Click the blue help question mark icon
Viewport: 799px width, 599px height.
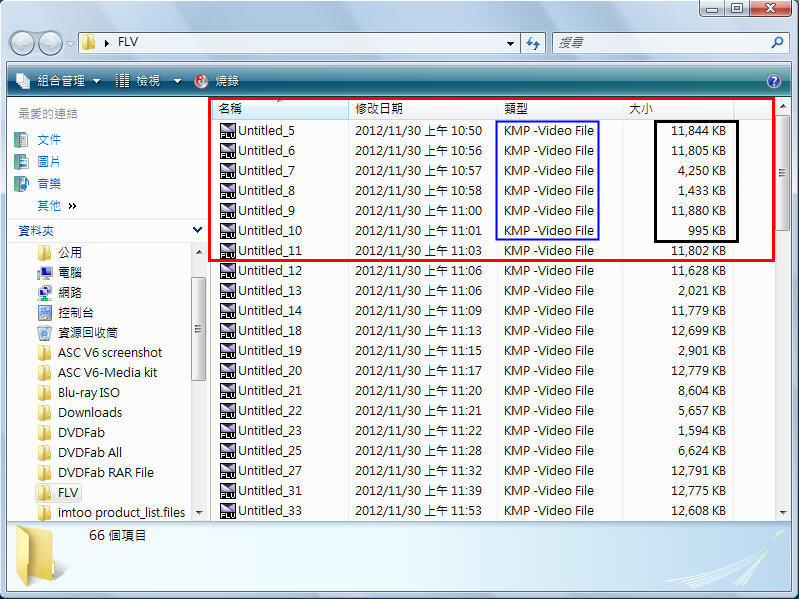click(773, 81)
